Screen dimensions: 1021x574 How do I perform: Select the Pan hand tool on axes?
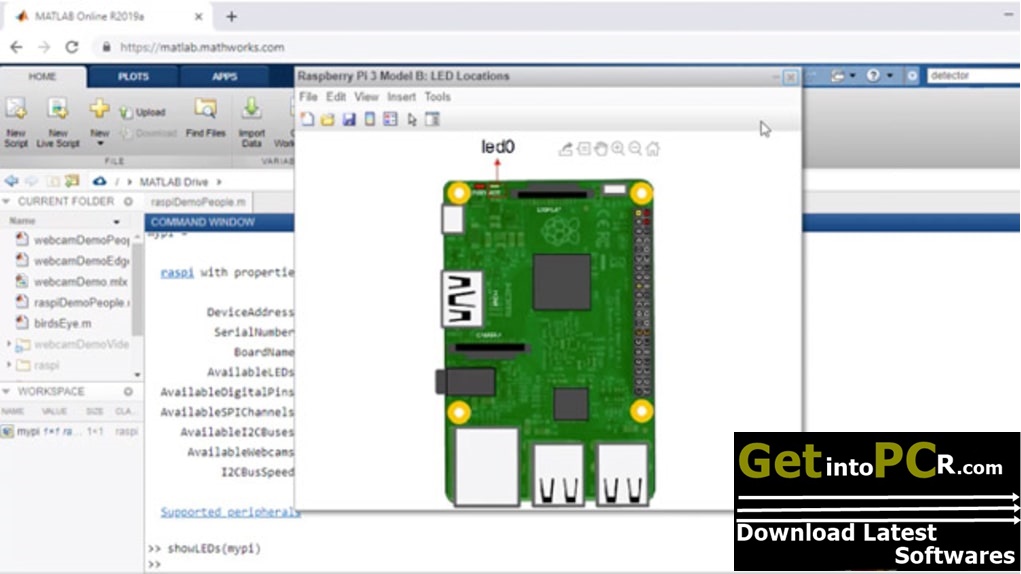click(x=600, y=149)
